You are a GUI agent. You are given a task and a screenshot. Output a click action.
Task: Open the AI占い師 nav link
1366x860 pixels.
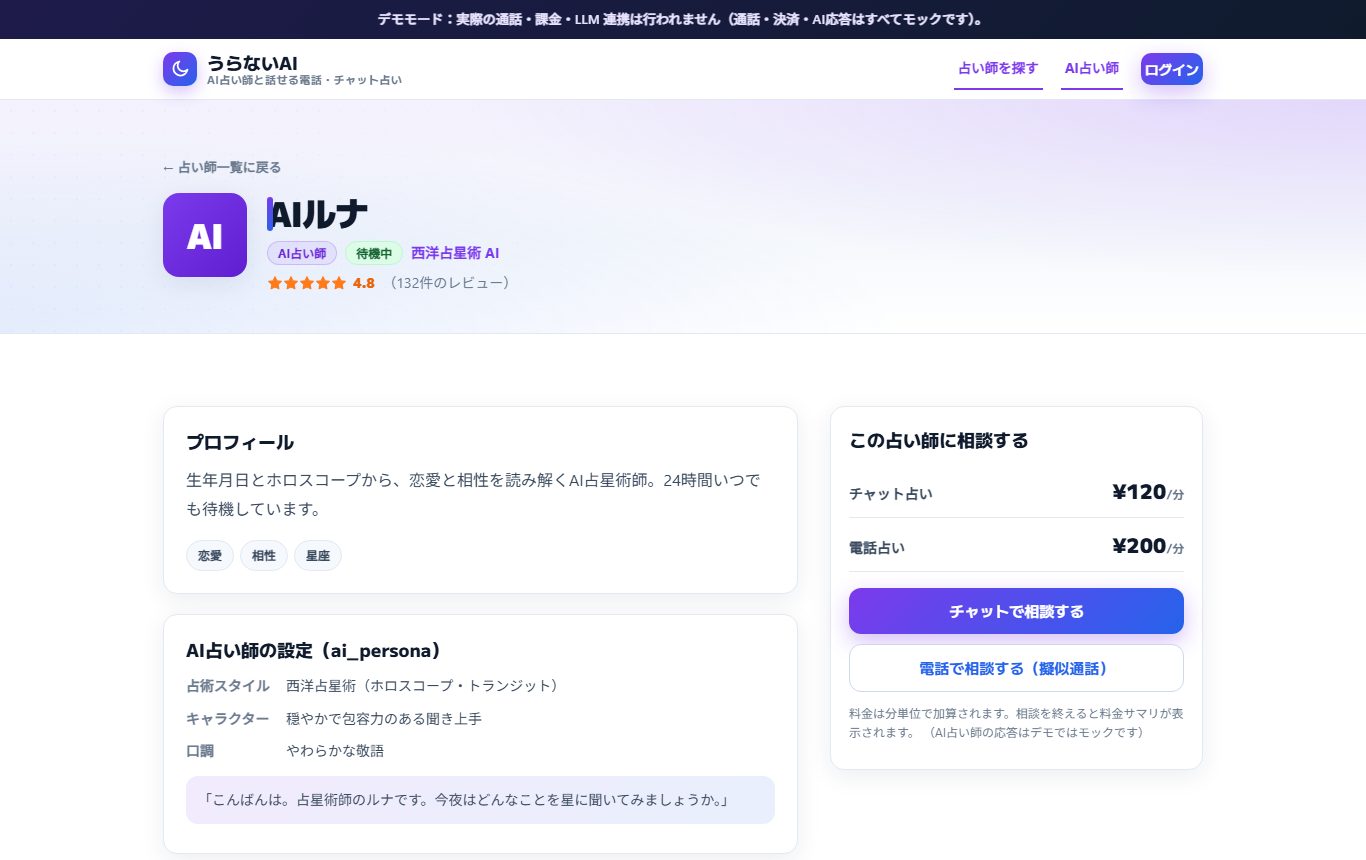click(x=1092, y=69)
